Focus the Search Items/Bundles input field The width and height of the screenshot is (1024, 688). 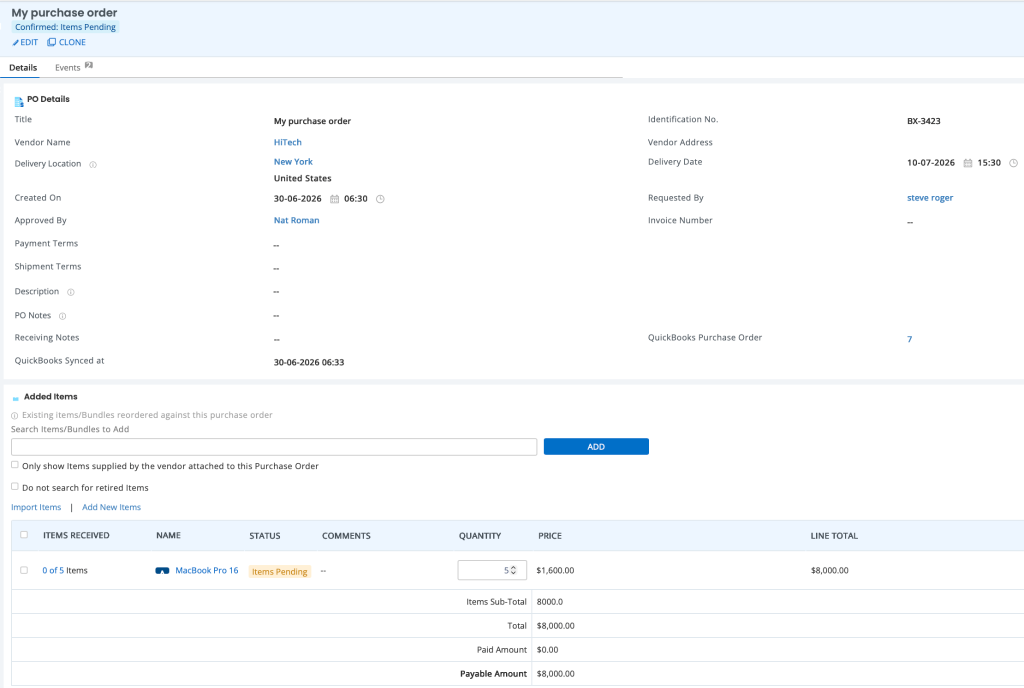coord(274,447)
